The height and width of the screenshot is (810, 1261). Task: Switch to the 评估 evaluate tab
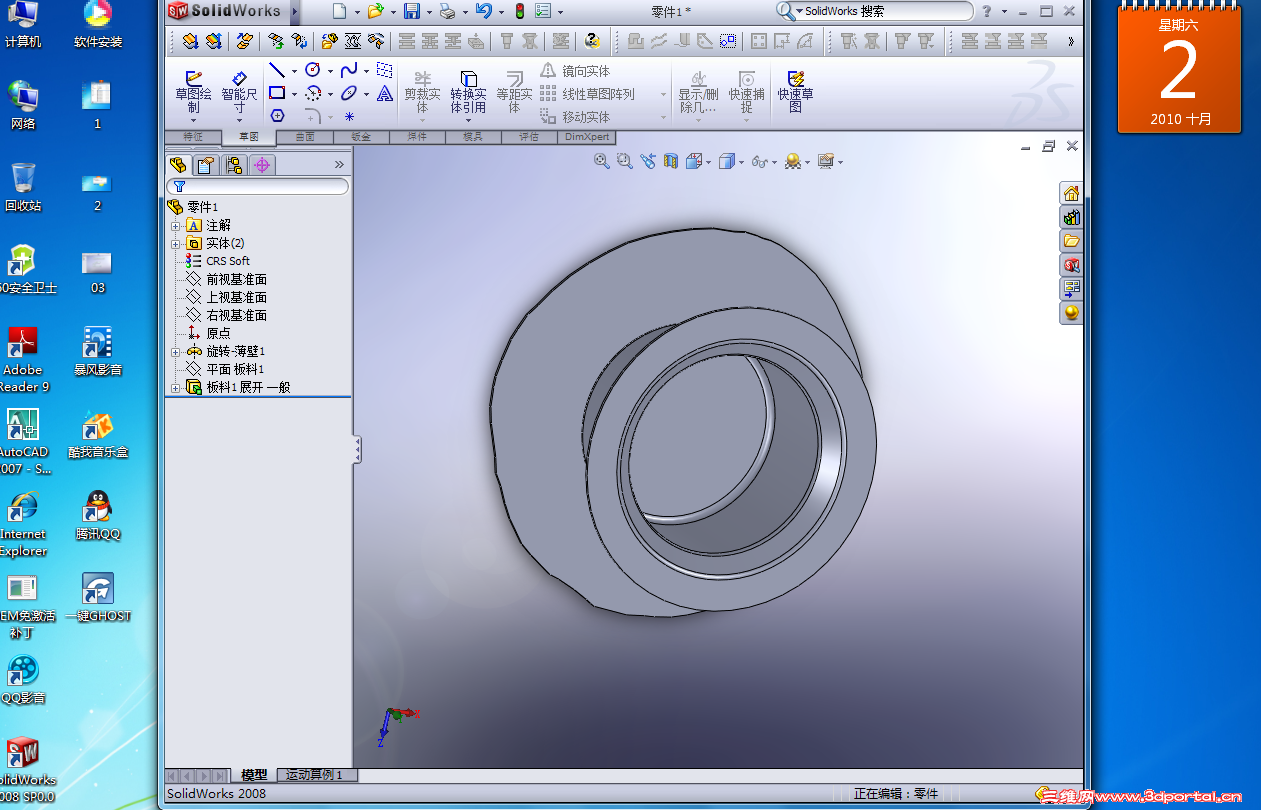(529, 137)
